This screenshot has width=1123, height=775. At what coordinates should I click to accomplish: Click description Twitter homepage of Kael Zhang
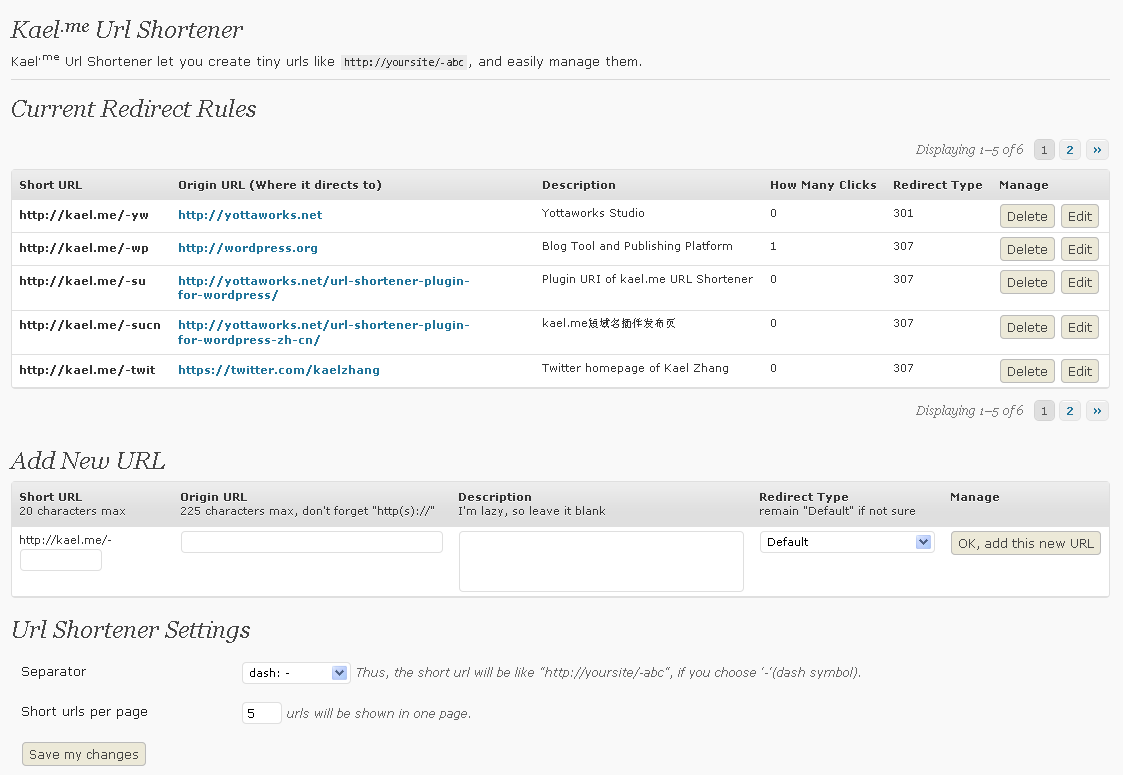635,368
